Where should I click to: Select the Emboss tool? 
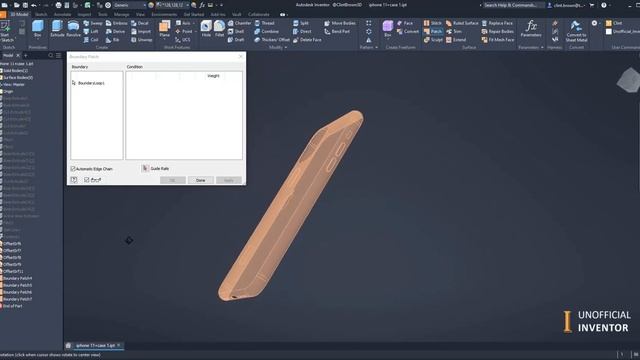click(117, 23)
